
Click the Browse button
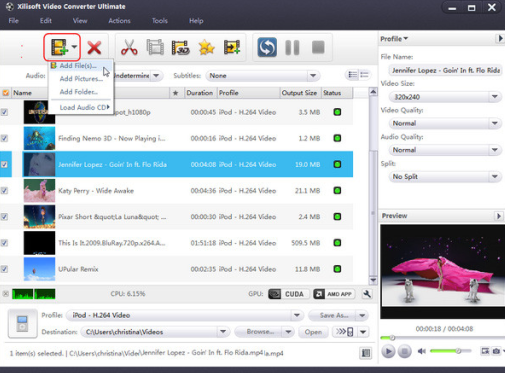pyautogui.click(x=260, y=332)
